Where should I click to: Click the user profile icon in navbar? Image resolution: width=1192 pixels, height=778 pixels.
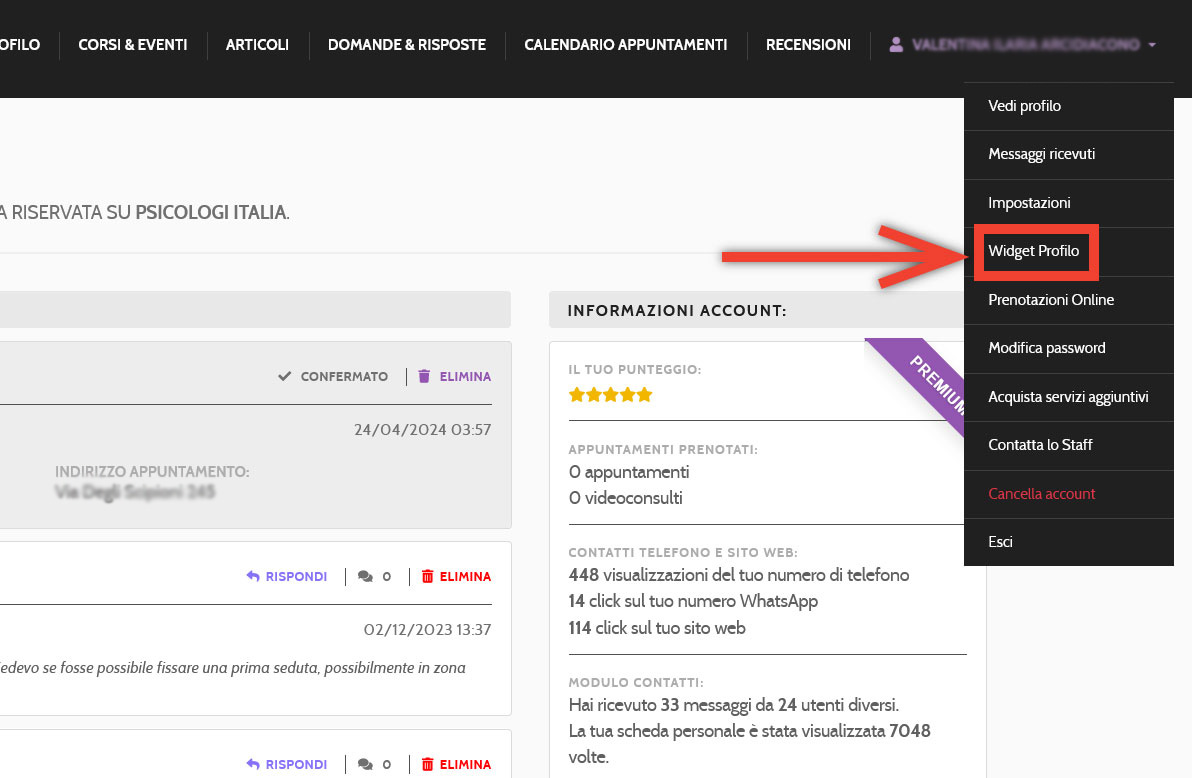(896, 45)
